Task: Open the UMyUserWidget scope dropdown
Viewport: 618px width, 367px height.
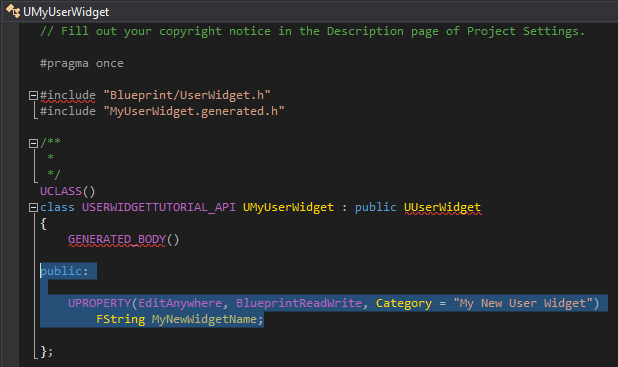Action: tap(310, 11)
